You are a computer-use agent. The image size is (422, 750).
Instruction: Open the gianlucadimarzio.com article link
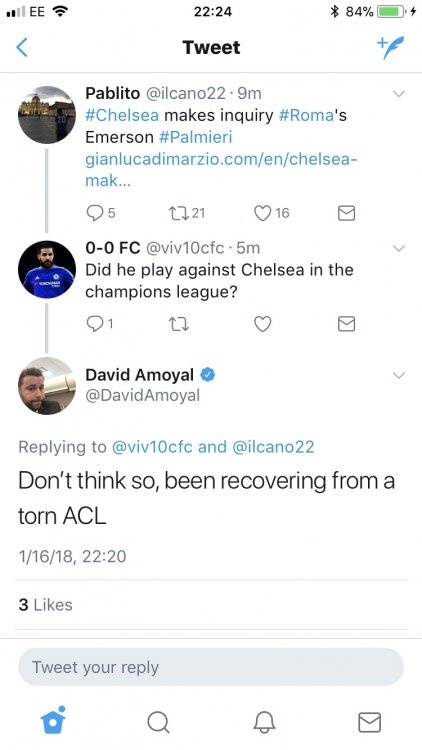[221, 170]
